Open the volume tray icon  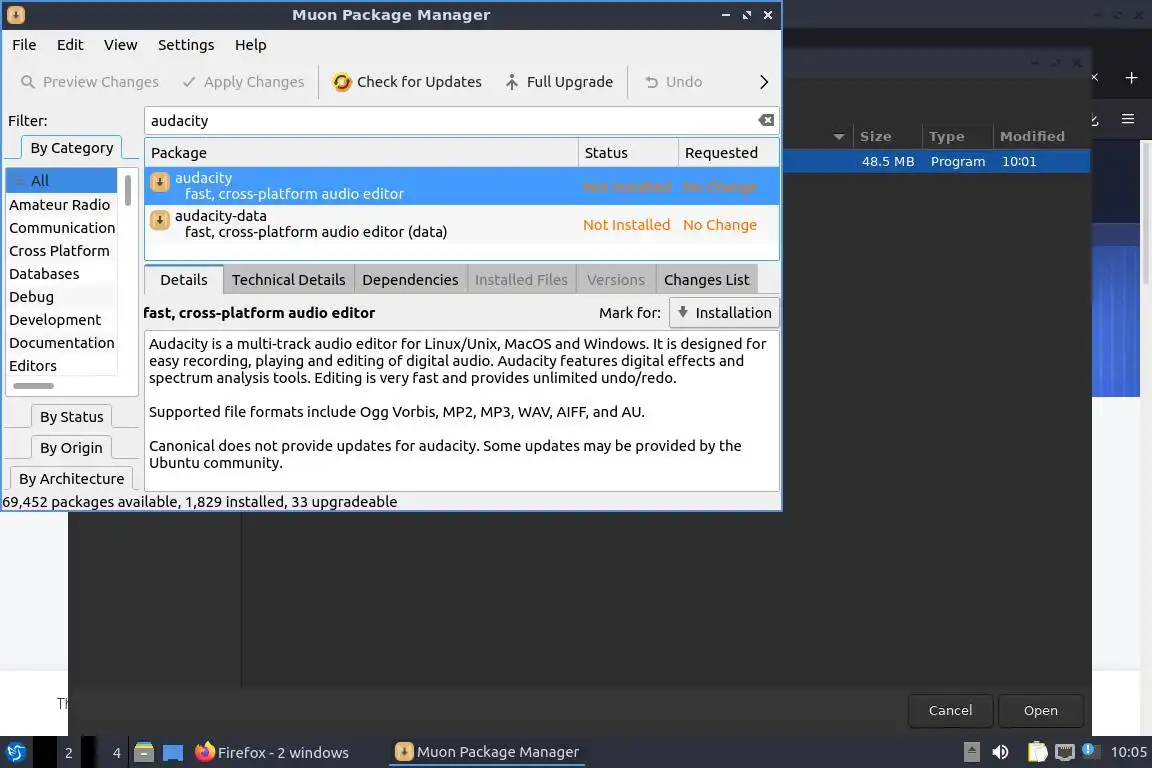tap(1000, 752)
